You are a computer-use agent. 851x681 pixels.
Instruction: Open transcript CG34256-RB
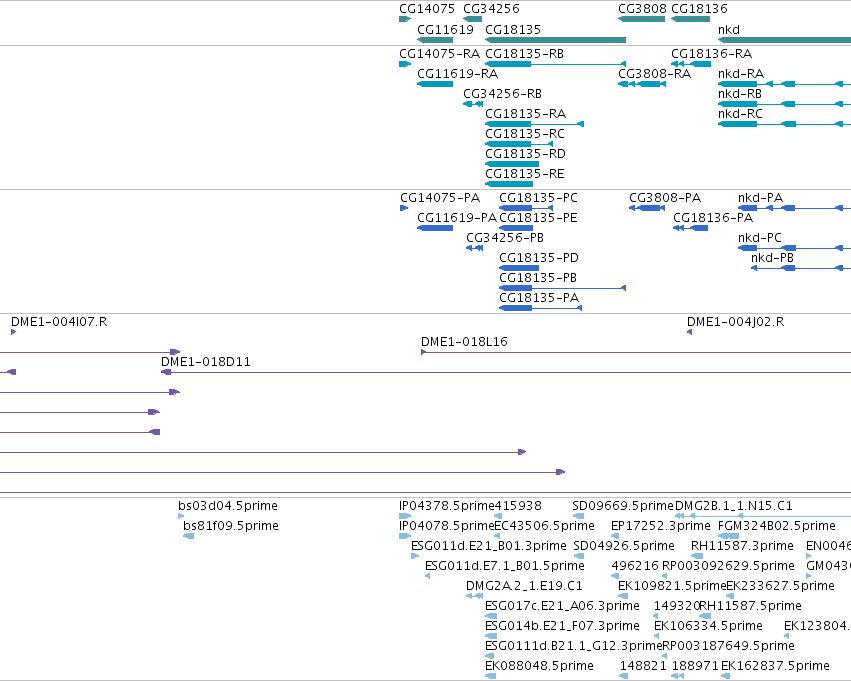(x=502, y=94)
